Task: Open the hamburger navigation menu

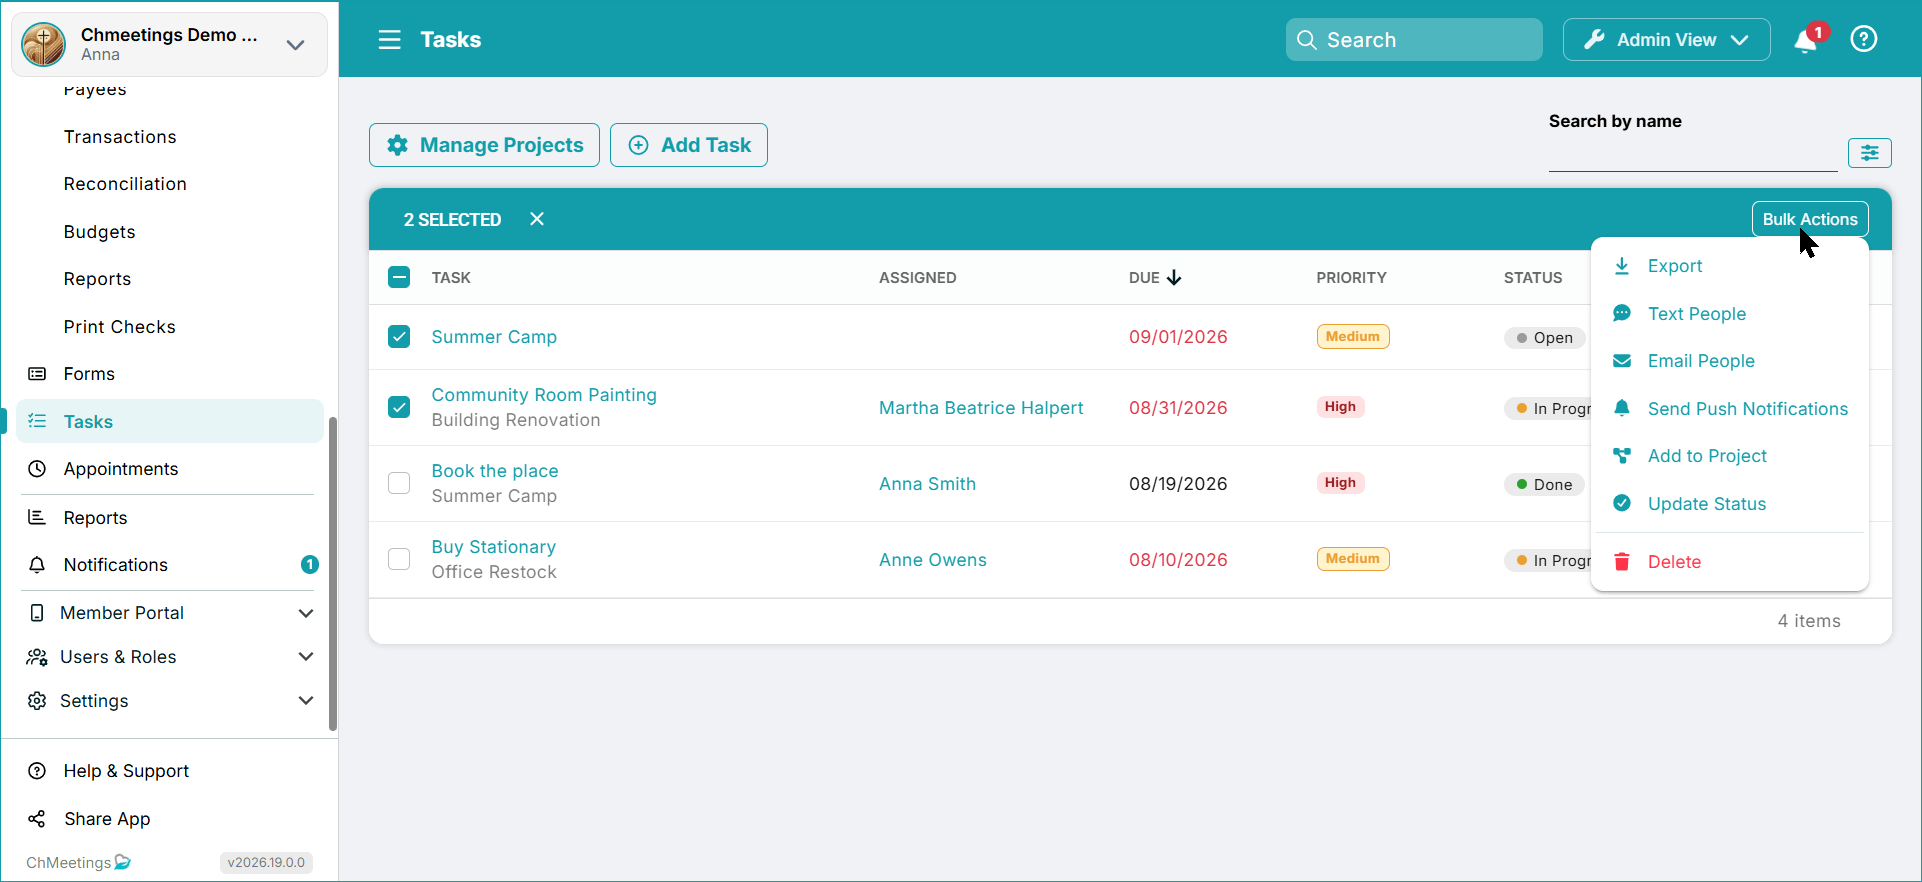Action: [x=389, y=40]
